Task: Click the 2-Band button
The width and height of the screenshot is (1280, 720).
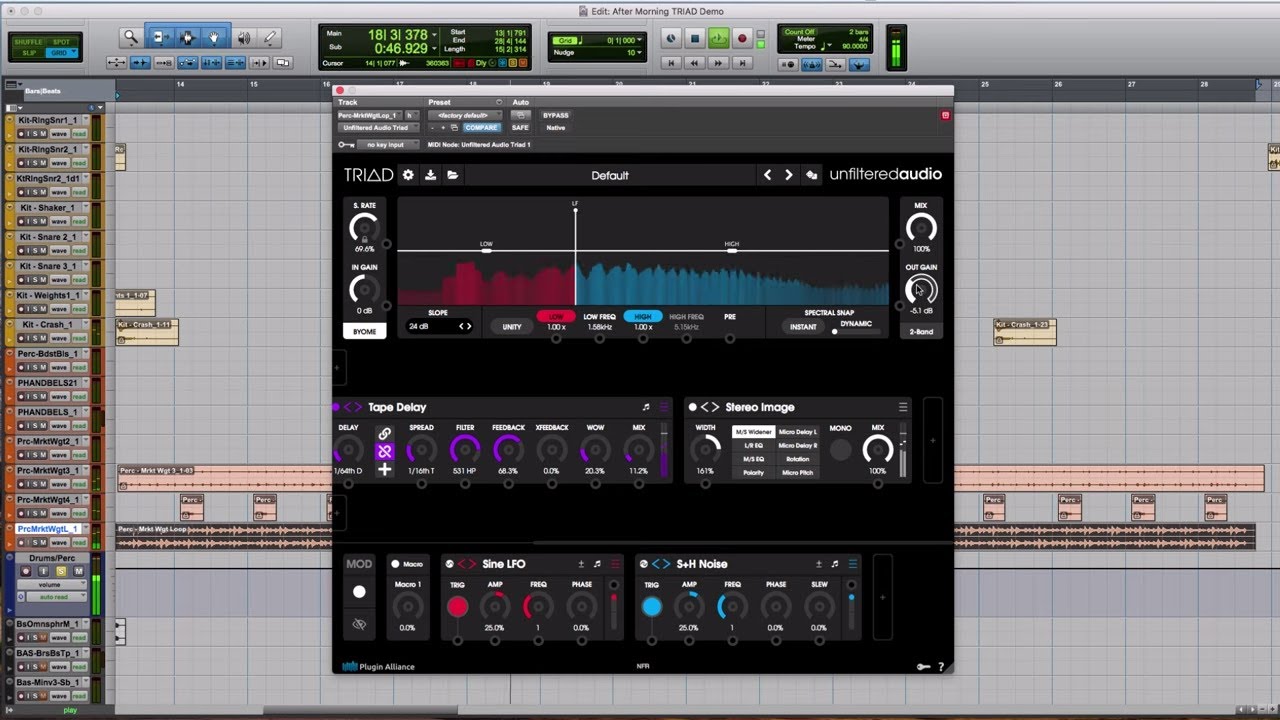Action: [x=921, y=331]
